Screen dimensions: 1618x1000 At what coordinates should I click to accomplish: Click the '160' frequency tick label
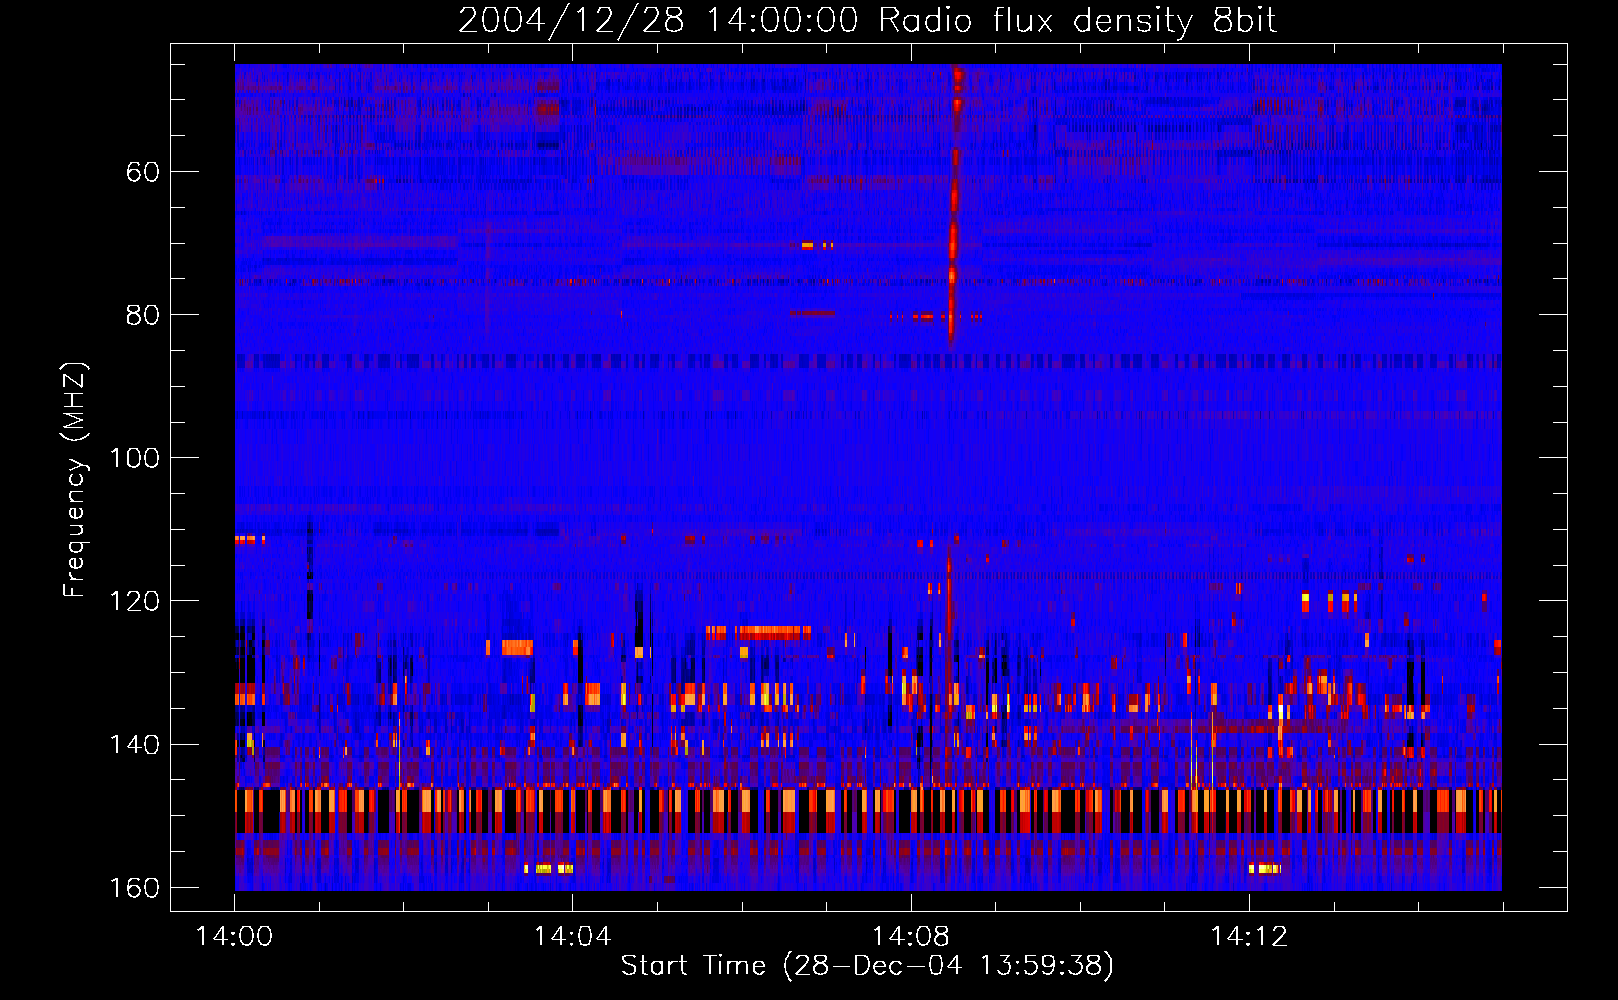coord(135,888)
